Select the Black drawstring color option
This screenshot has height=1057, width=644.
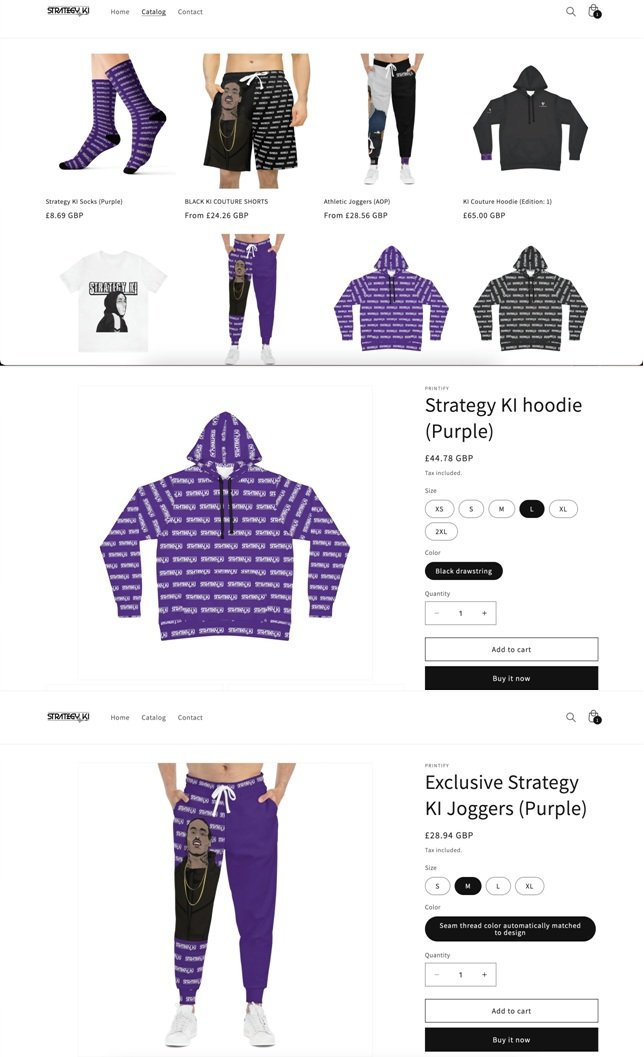point(464,571)
